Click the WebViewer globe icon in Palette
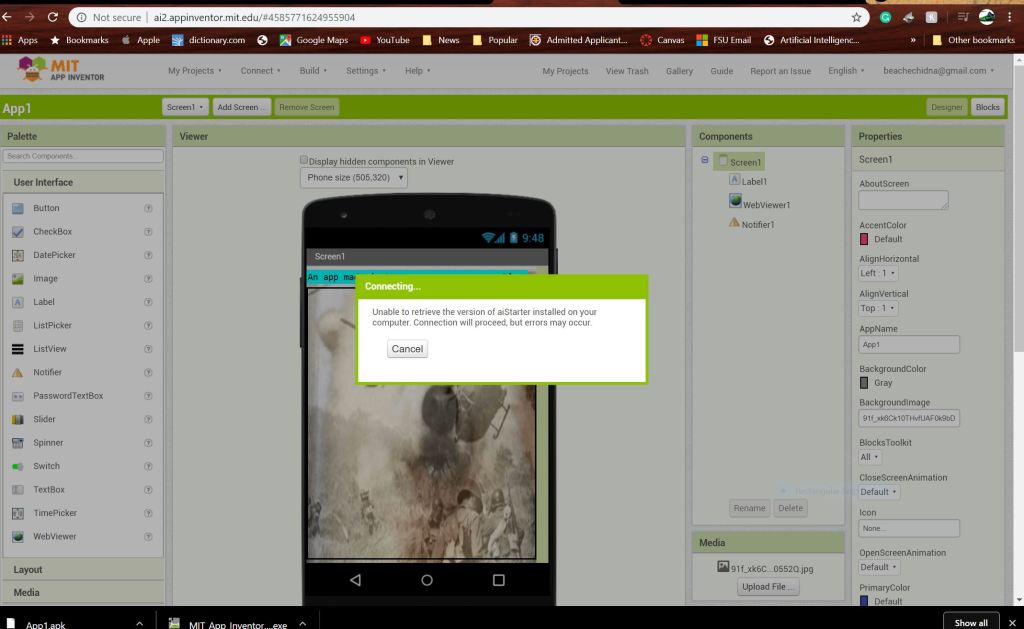Screen dimensions: 1024x629 (x=17, y=536)
